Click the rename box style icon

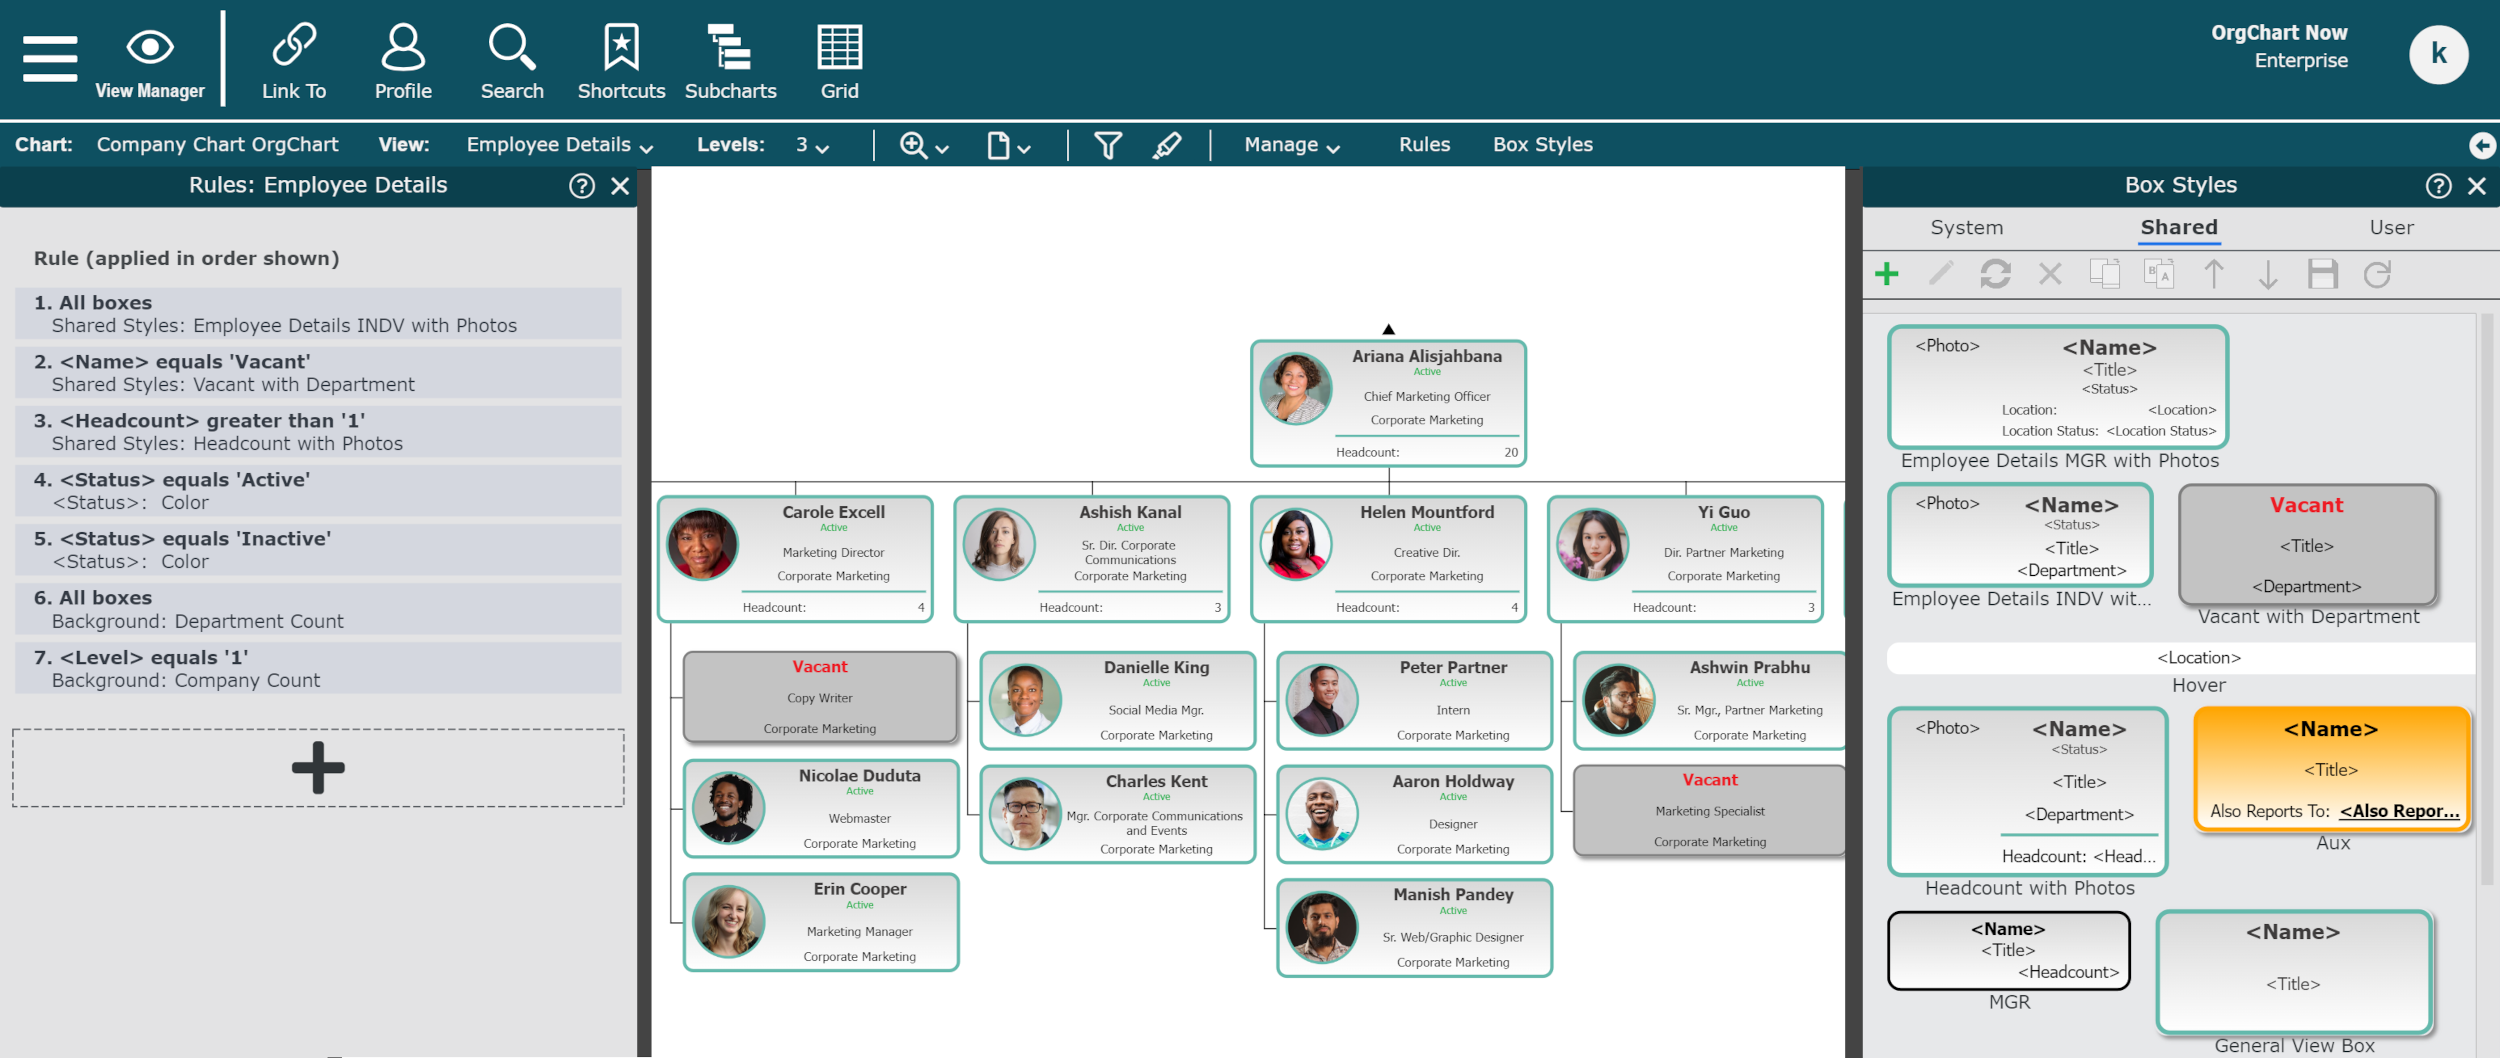click(2159, 274)
